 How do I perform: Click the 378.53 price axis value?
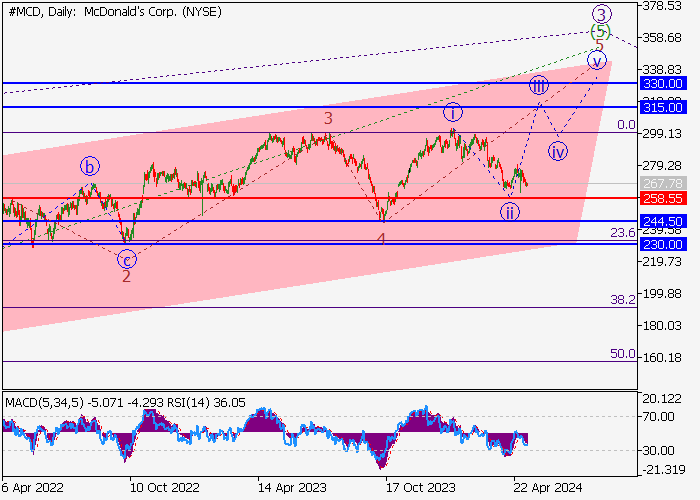click(662, 6)
